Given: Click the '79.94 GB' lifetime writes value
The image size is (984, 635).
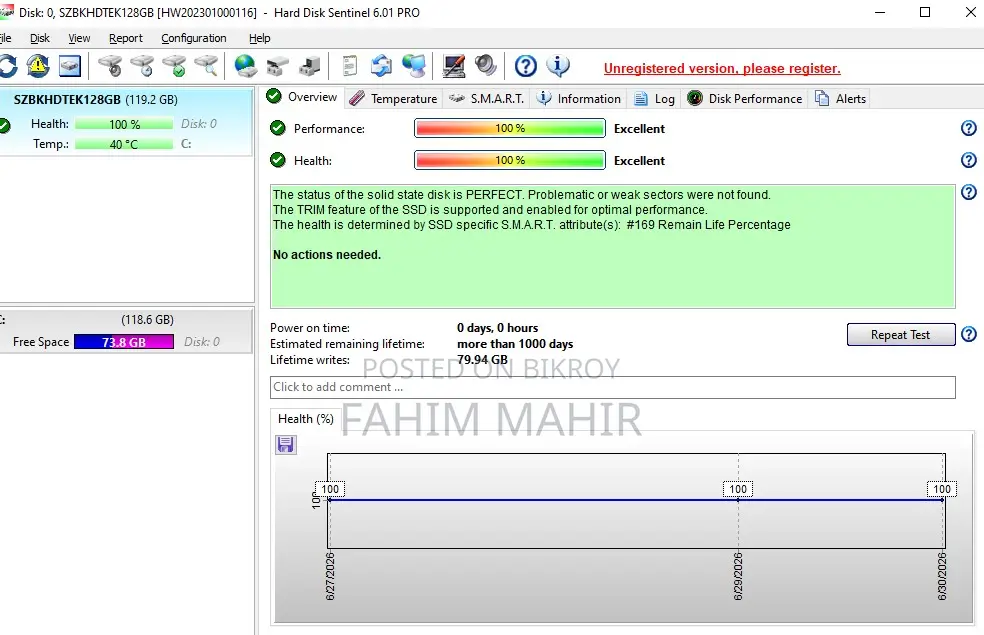Looking at the screenshot, I should point(482,360).
